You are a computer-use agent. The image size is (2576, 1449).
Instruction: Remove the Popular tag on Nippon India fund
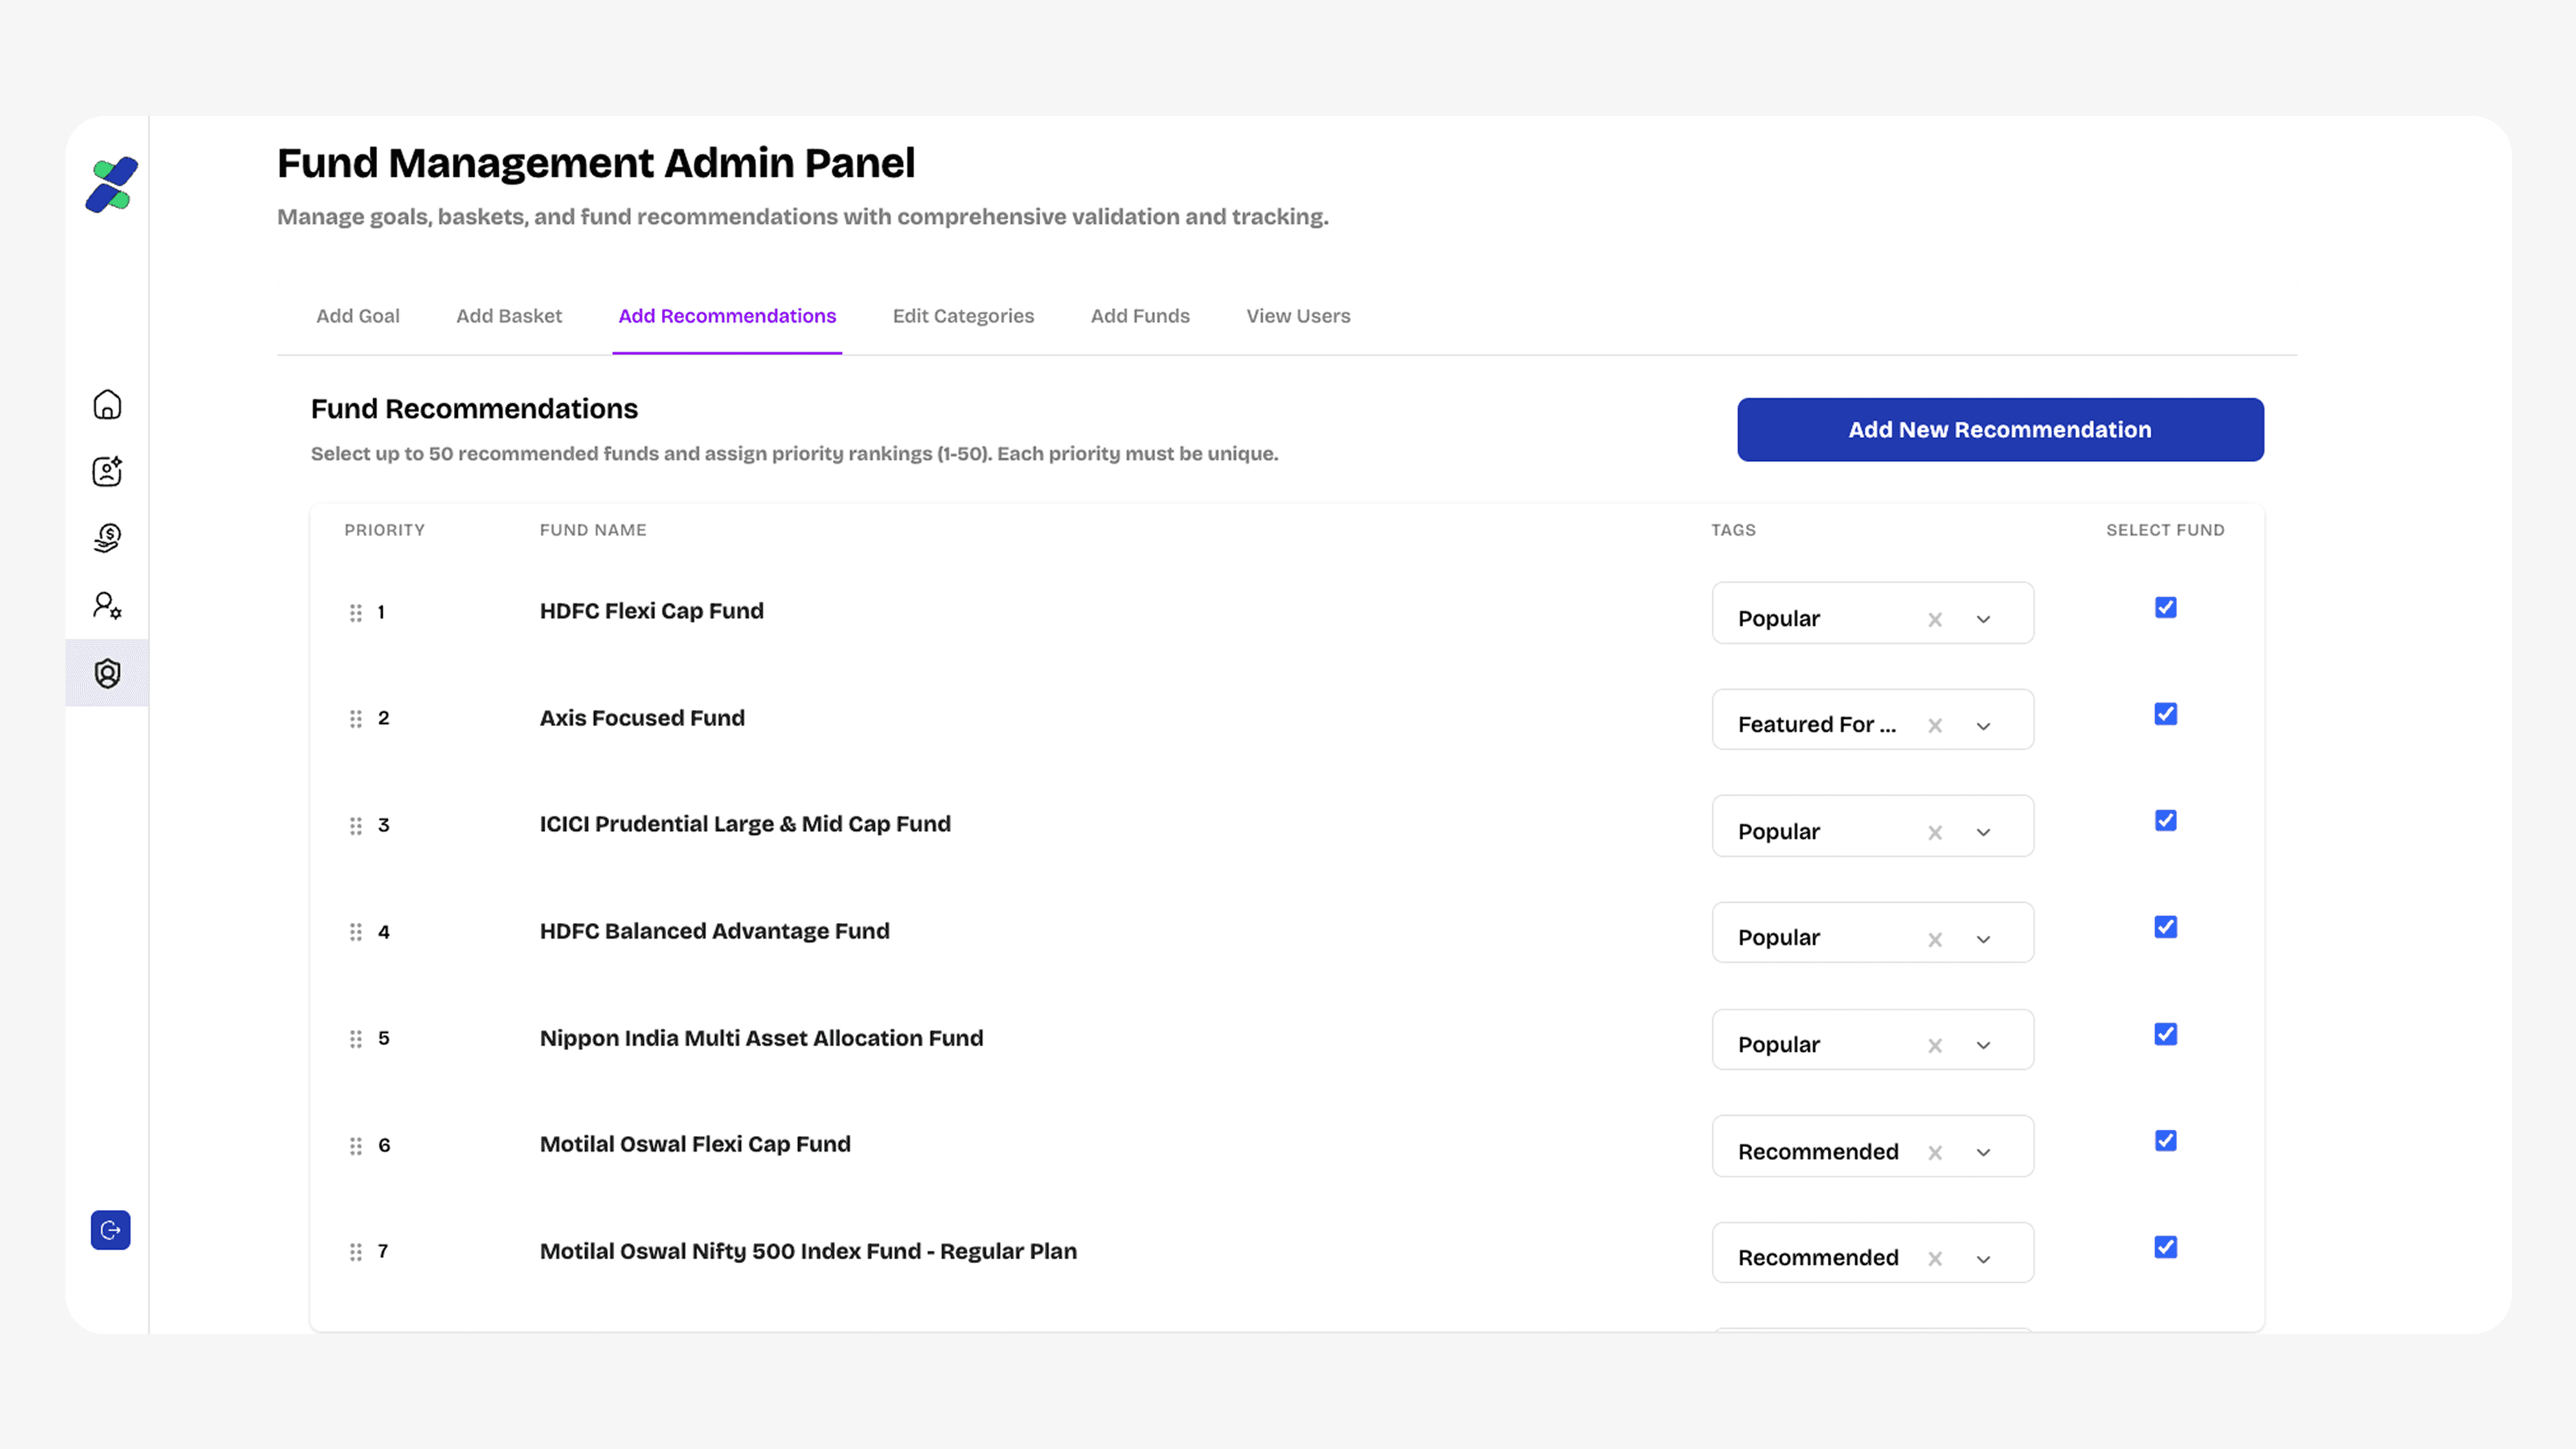[1935, 1046]
